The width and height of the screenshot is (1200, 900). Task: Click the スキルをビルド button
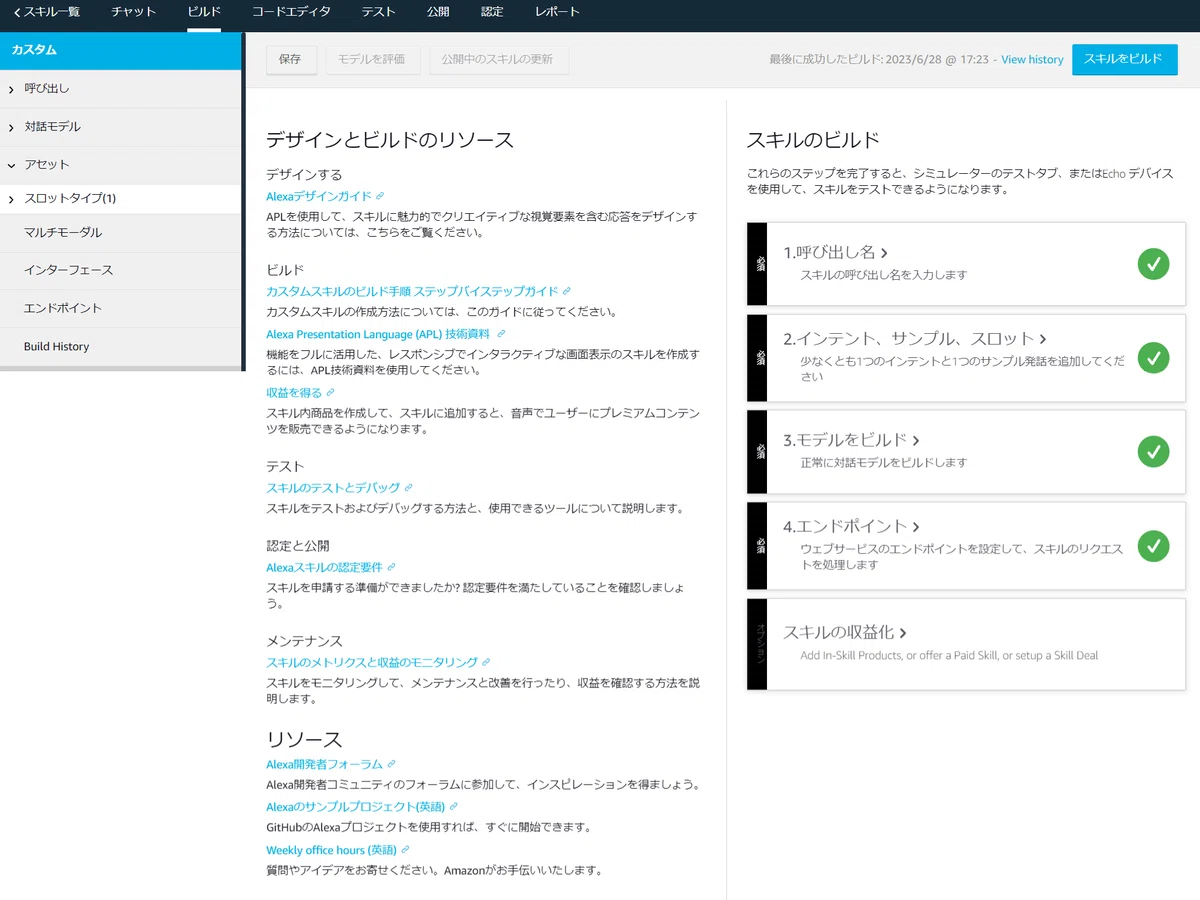(1124, 59)
